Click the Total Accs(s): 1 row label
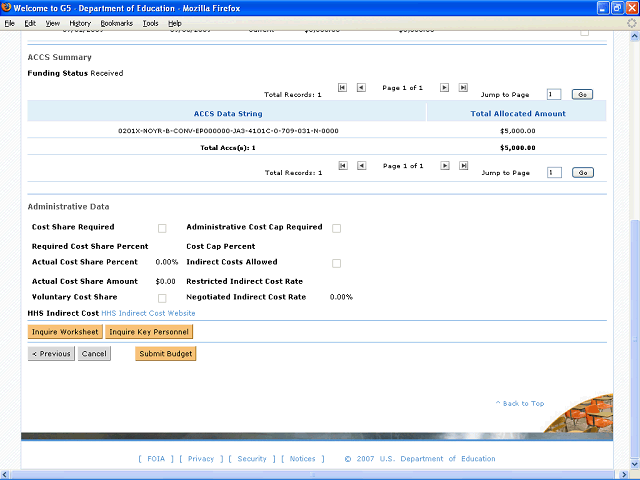This screenshot has height=480, width=640. [228, 148]
